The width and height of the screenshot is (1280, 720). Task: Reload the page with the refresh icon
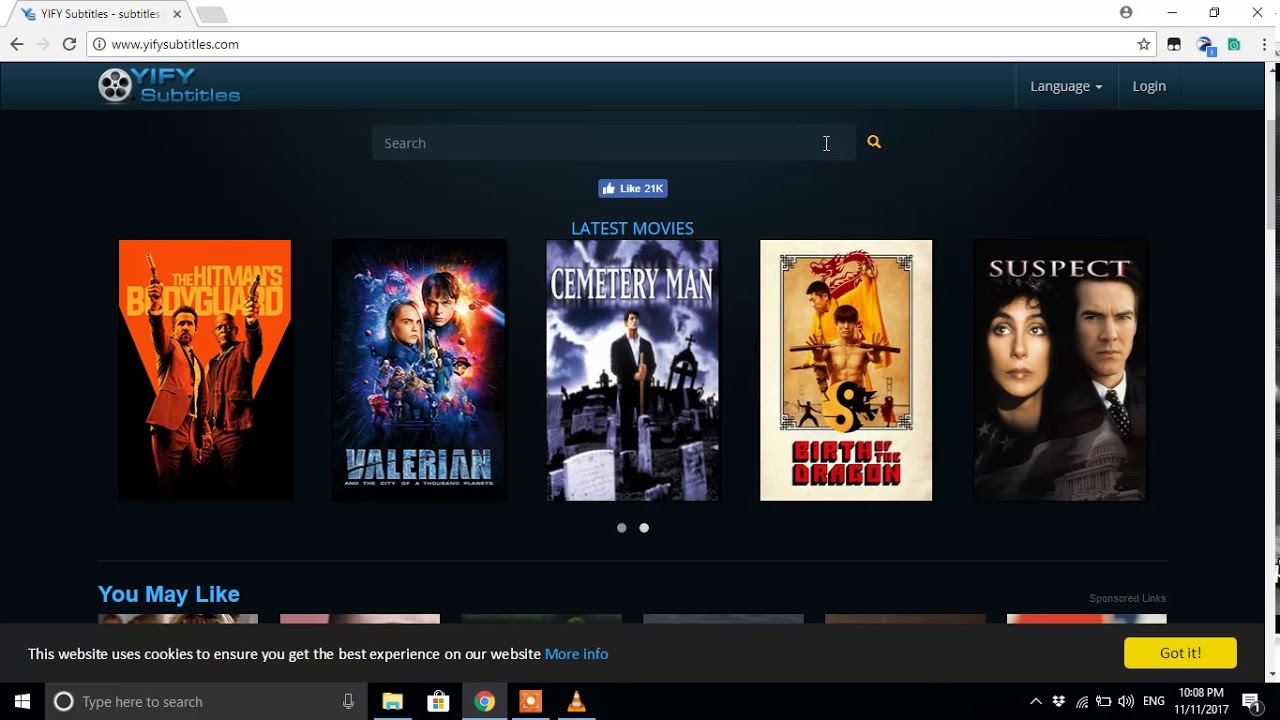[x=69, y=44]
